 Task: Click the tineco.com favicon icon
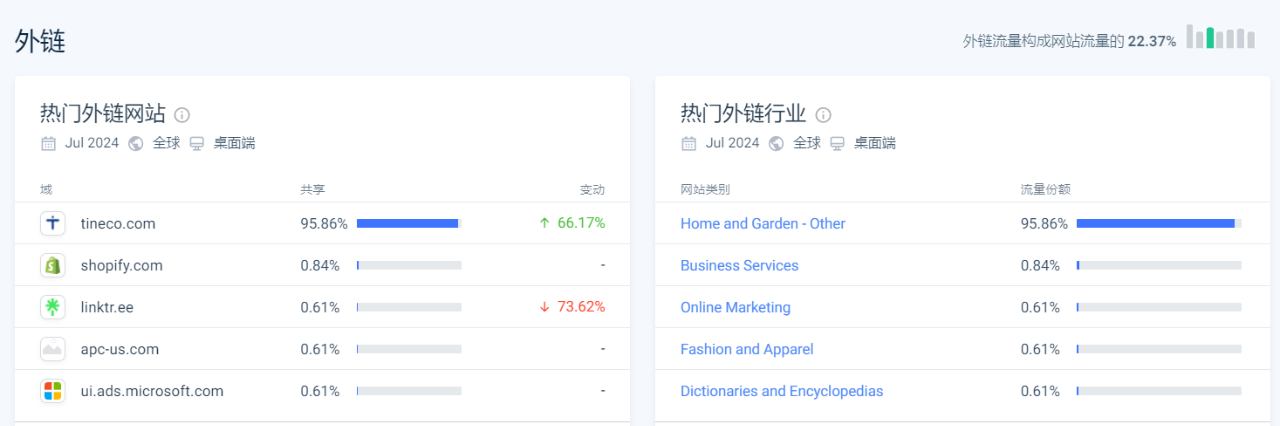click(x=53, y=223)
